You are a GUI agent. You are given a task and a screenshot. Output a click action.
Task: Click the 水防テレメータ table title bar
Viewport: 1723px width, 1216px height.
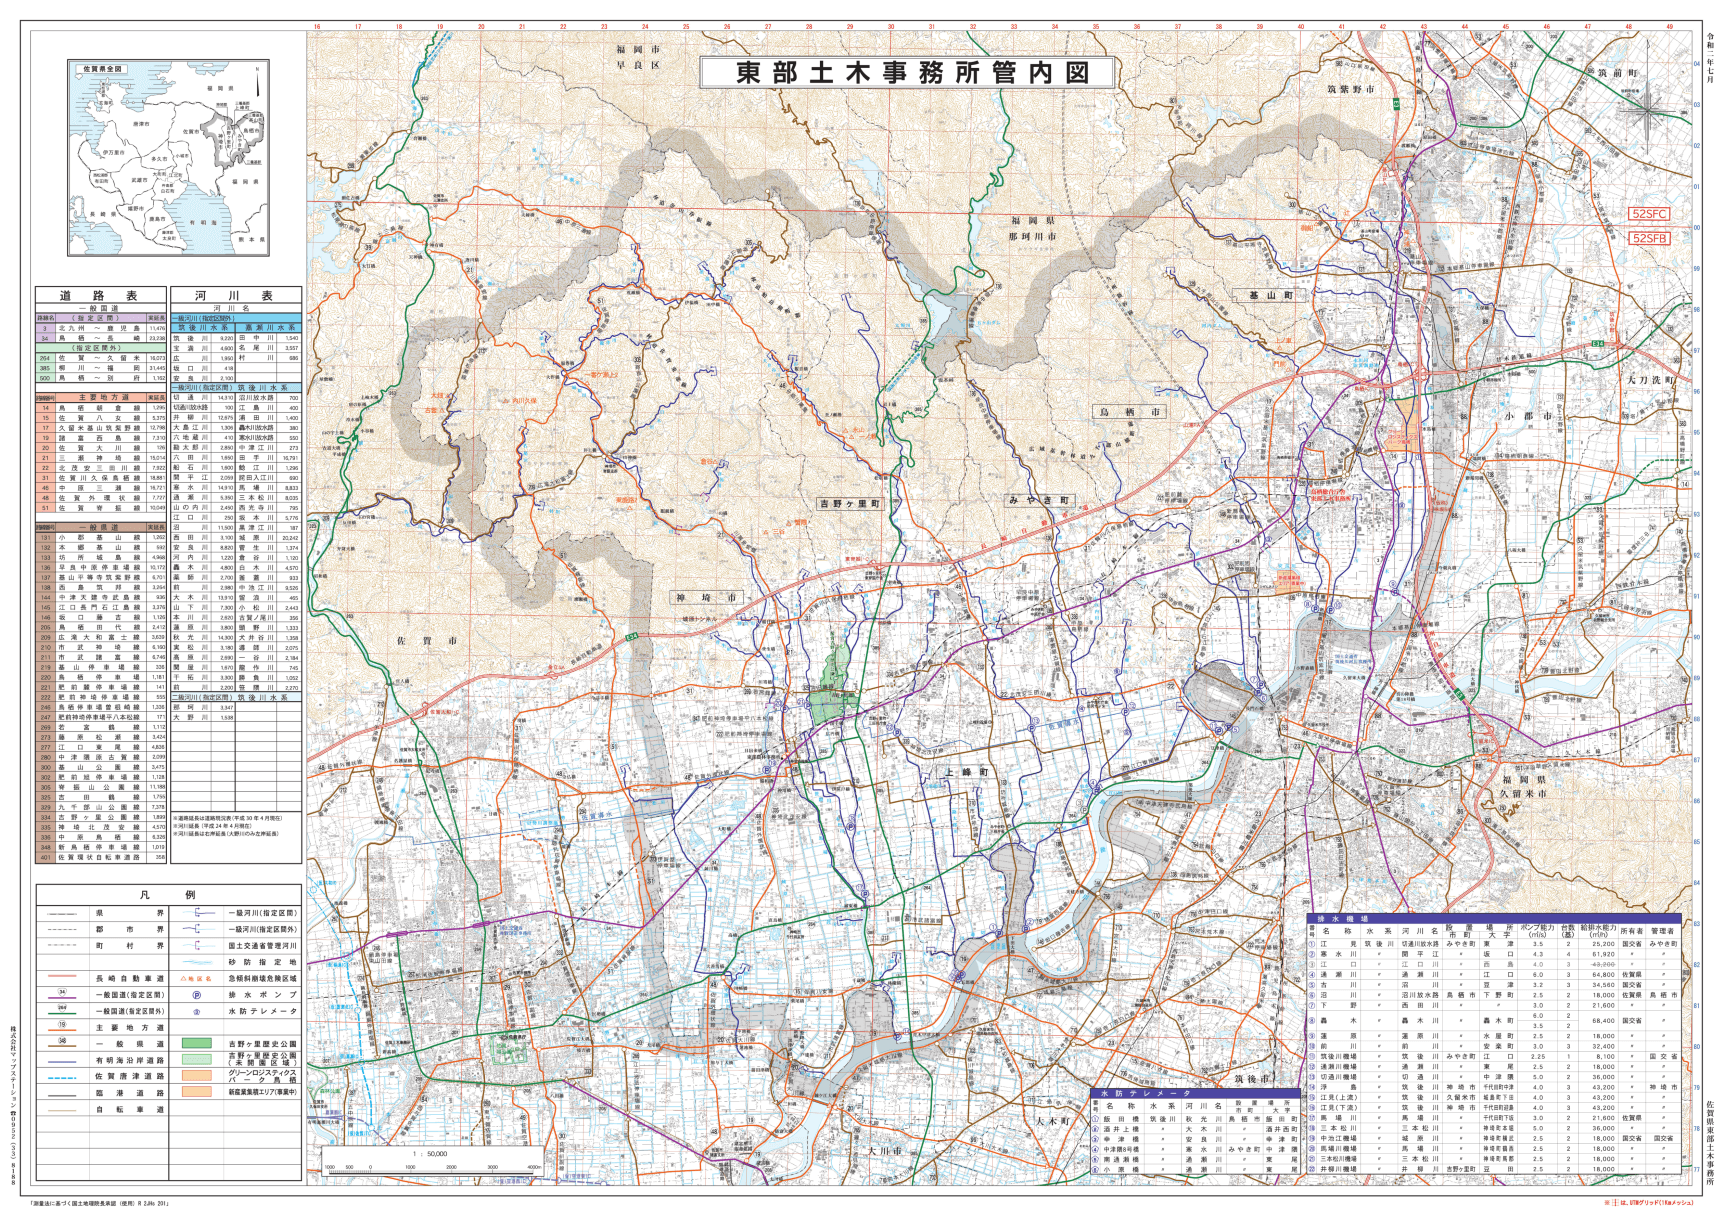[1195, 1093]
